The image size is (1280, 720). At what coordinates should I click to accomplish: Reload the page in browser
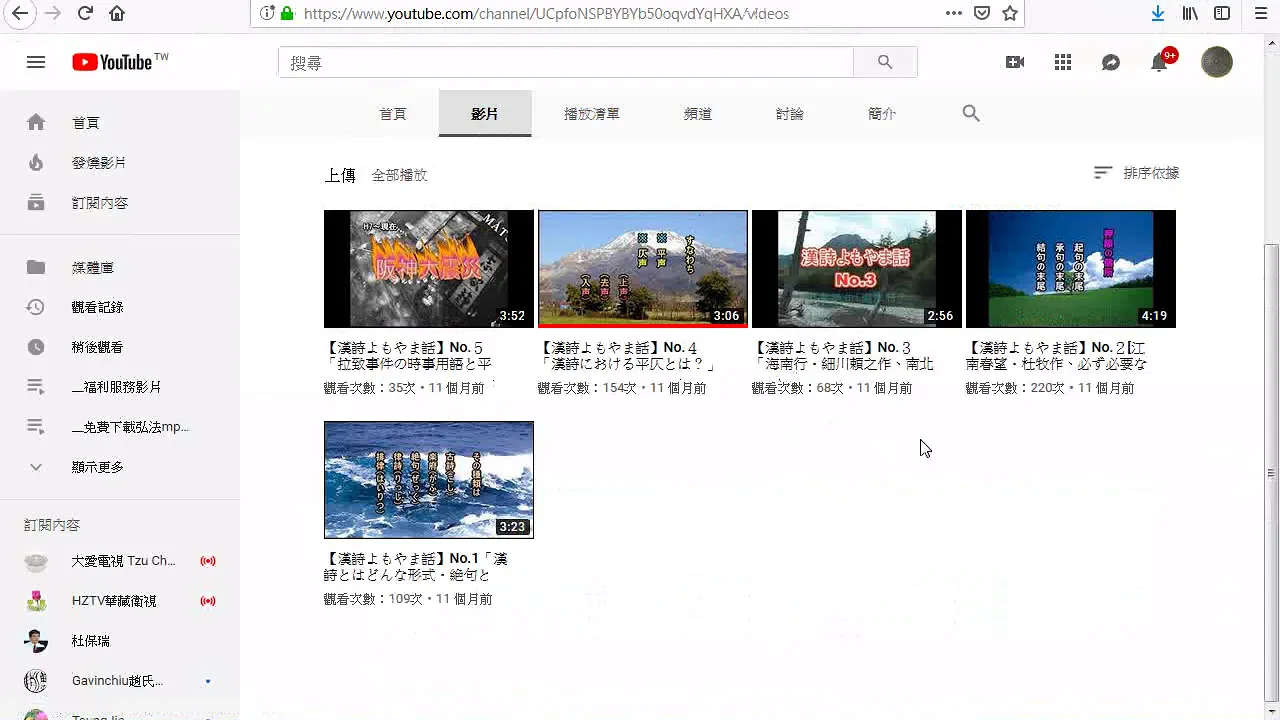tap(85, 13)
